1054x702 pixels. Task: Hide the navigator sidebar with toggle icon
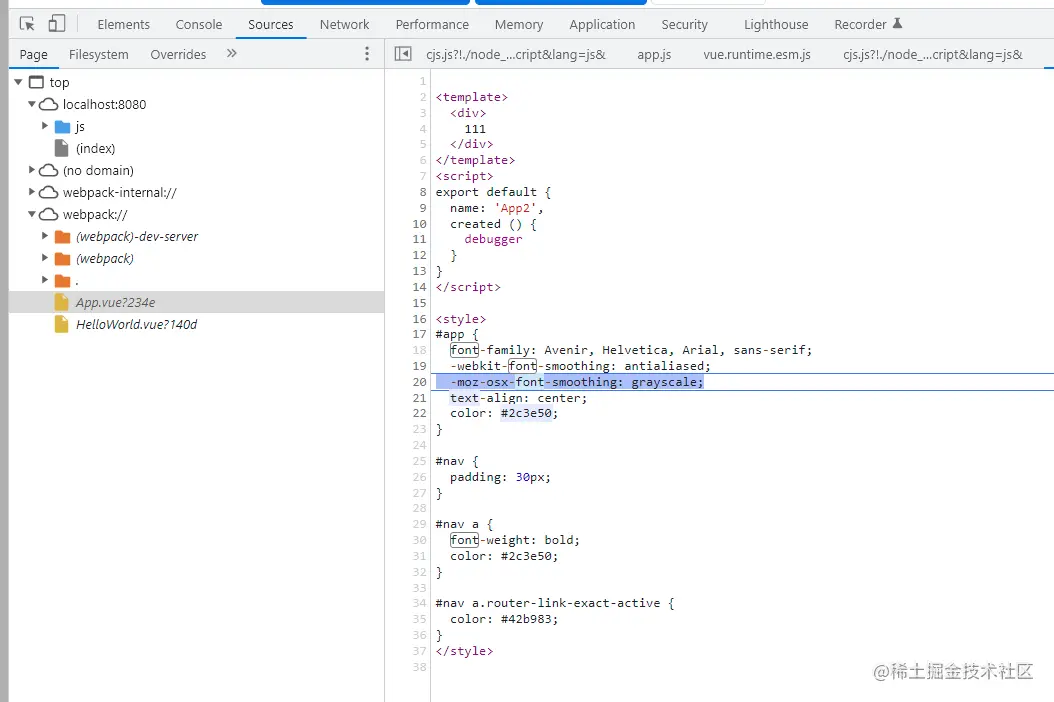[x=403, y=54]
